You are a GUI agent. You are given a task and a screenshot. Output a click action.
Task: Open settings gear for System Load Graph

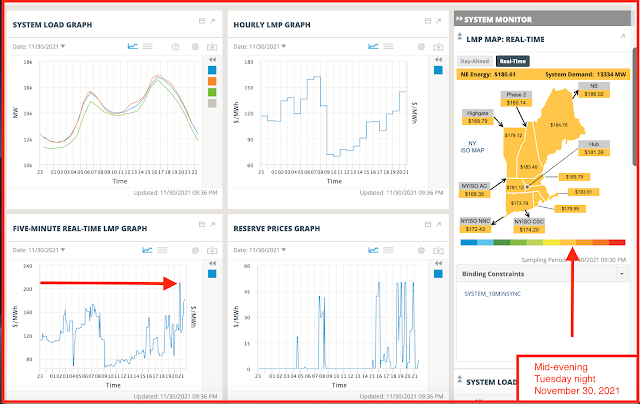(195, 47)
